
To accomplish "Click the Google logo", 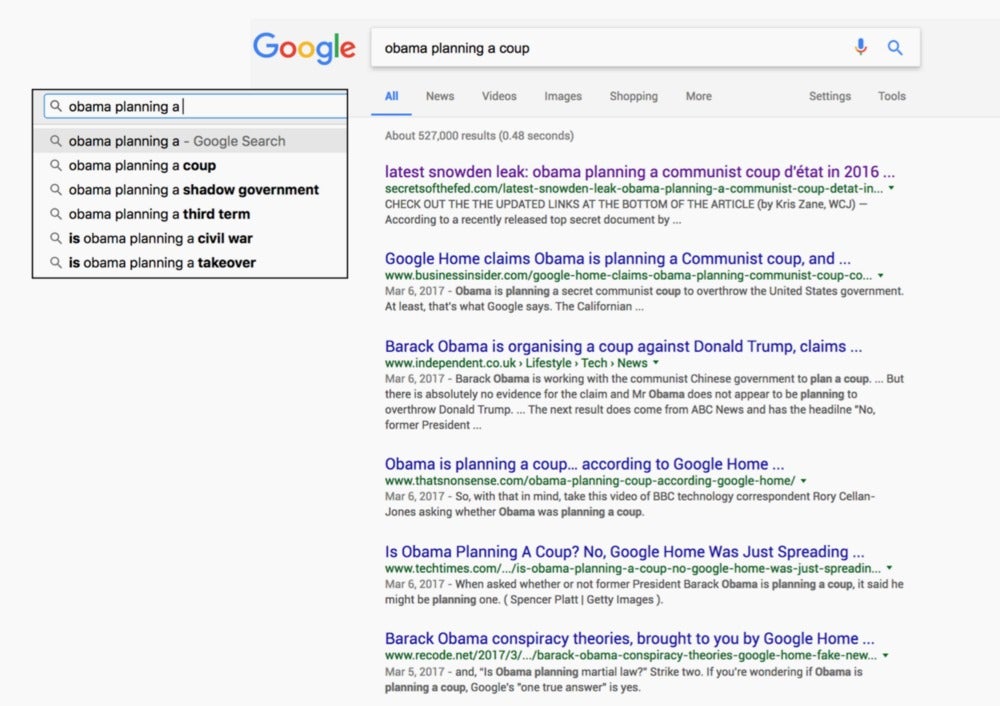I will click(x=304, y=48).
